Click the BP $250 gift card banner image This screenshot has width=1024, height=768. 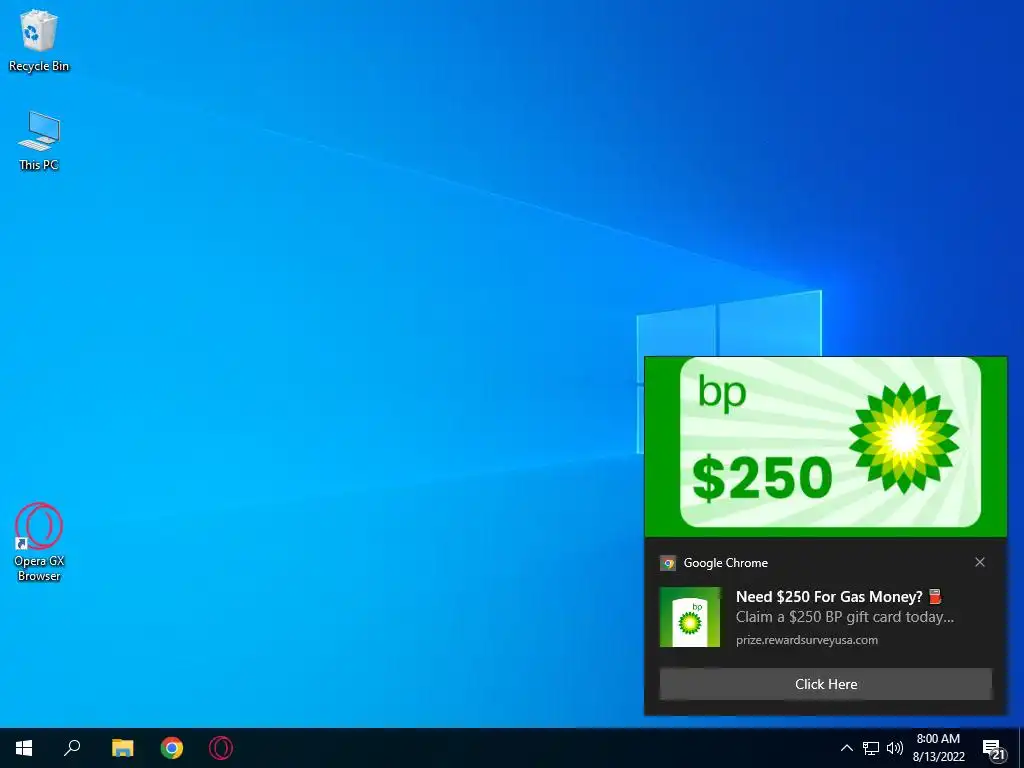(x=825, y=447)
